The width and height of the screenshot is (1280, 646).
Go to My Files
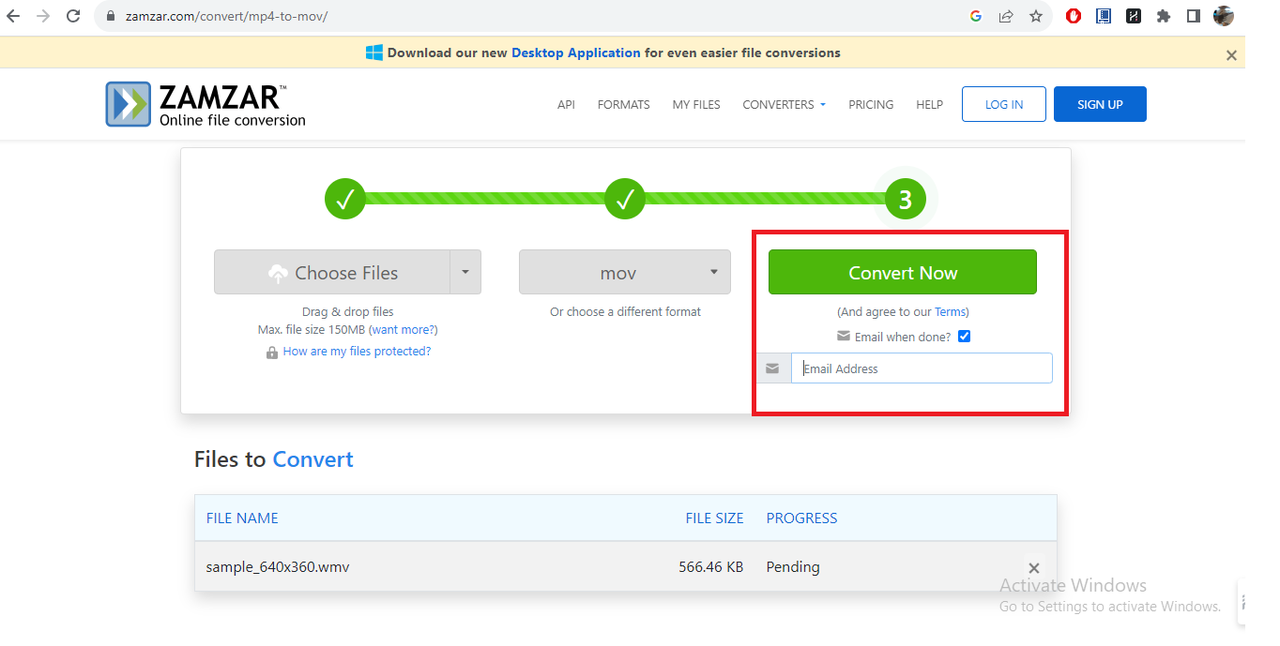point(696,104)
